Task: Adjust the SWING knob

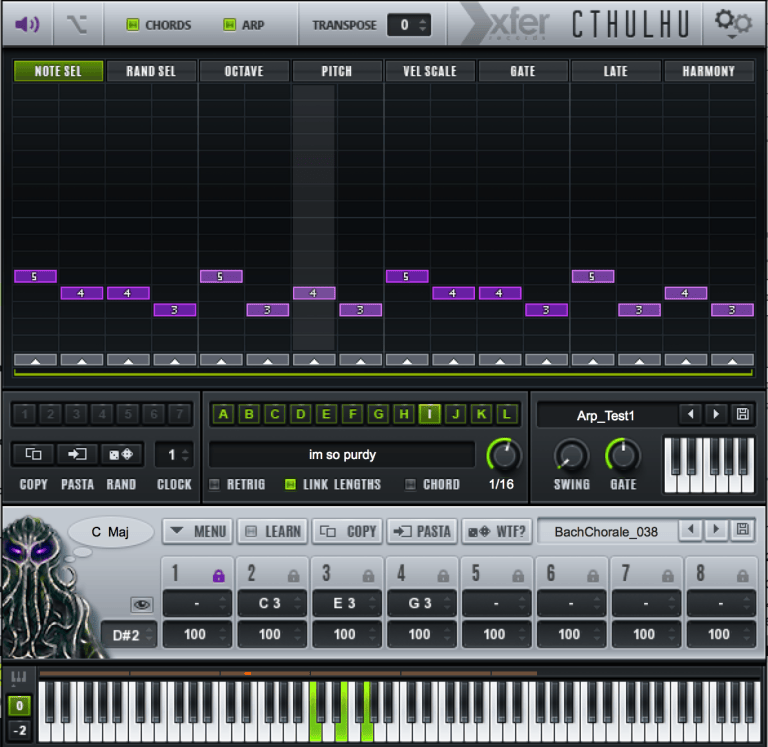Action: coord(571,456)
